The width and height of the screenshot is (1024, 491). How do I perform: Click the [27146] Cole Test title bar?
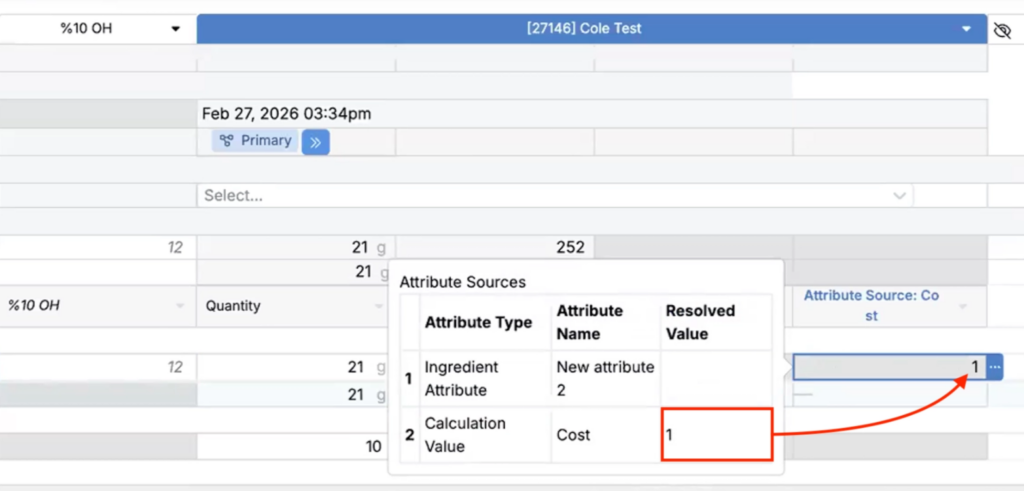(x=584, y=29)
